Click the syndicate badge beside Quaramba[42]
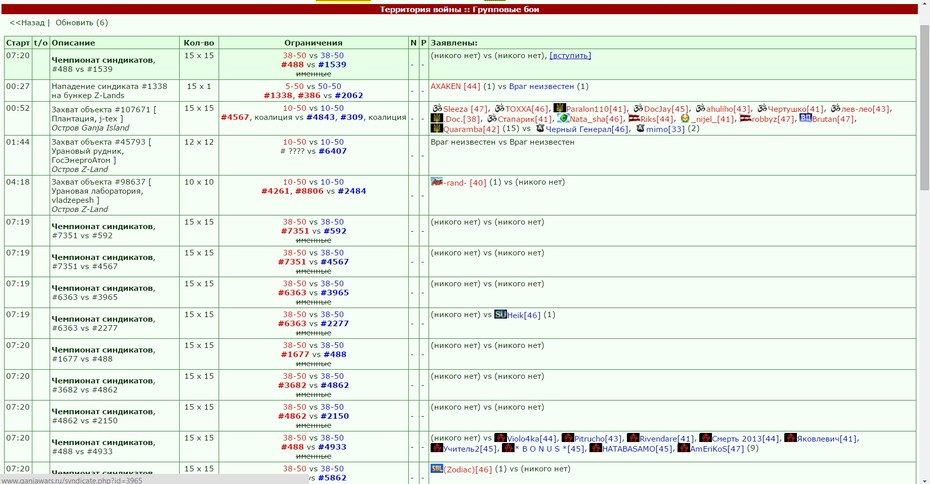 [437, 129]
